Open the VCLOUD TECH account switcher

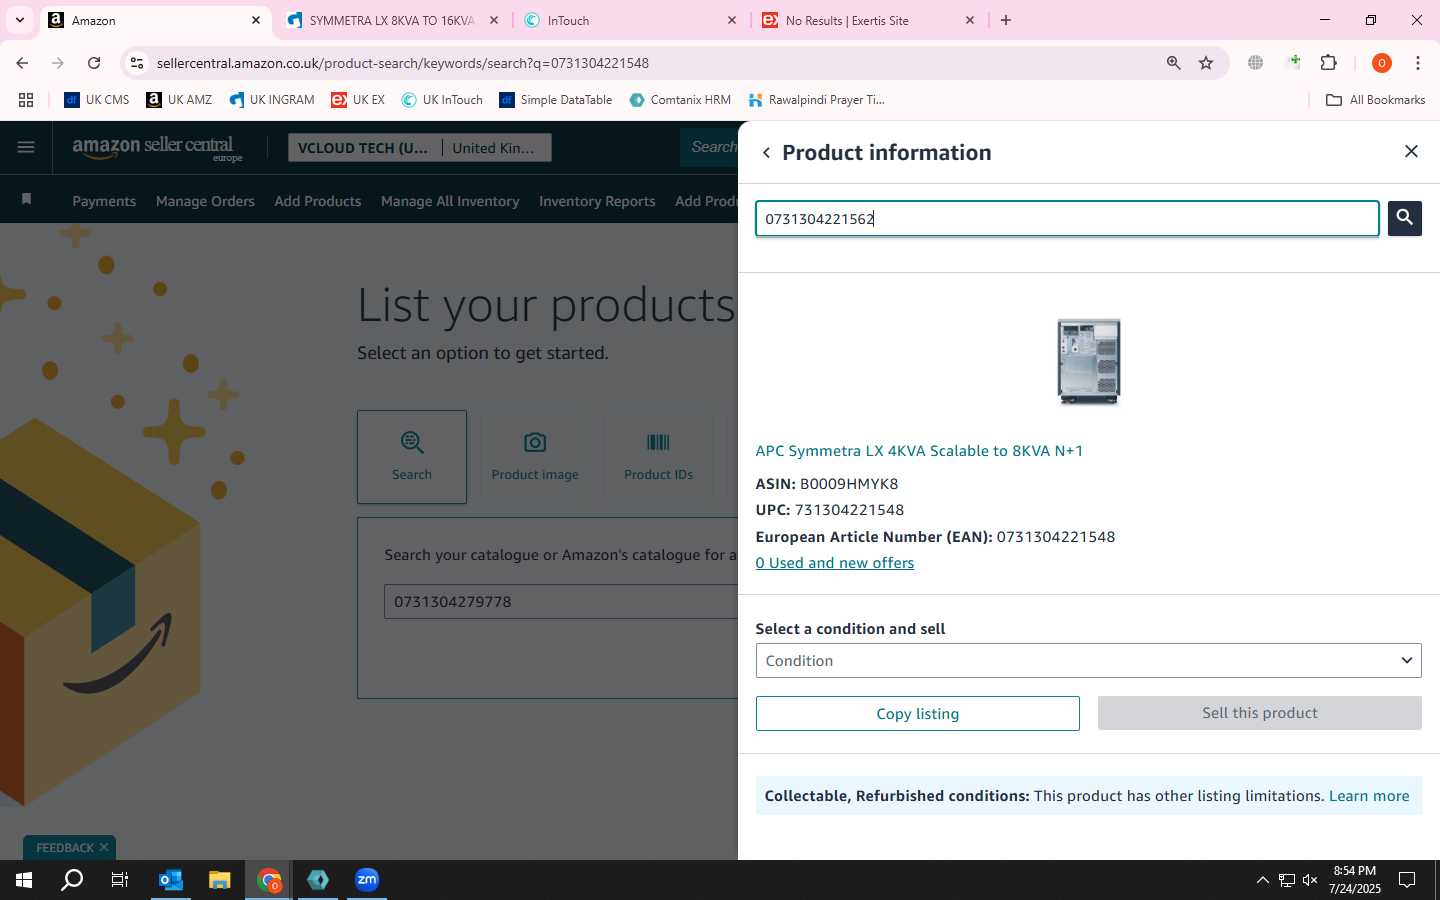point(363,148)
